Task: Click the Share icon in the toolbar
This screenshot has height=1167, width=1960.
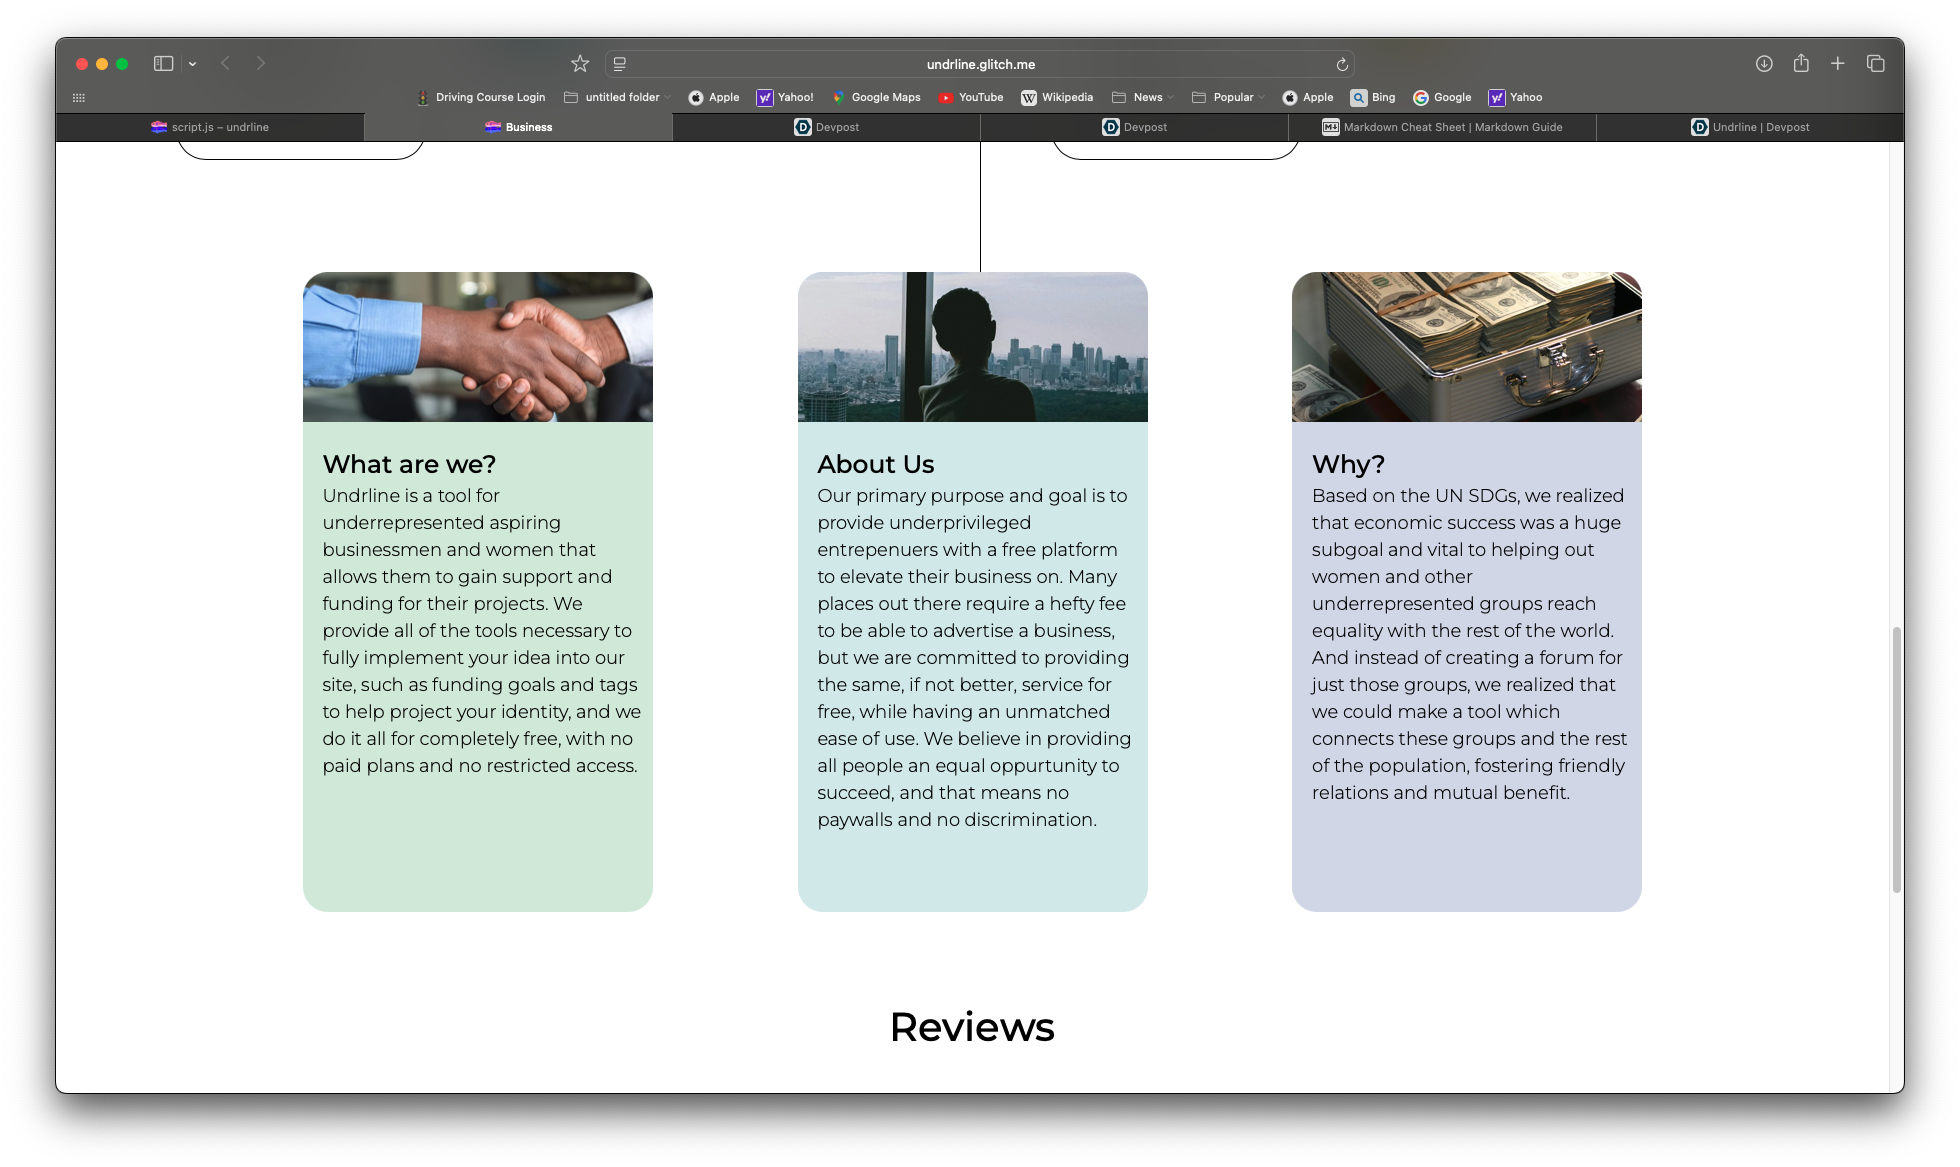Action: (1801, 64)
